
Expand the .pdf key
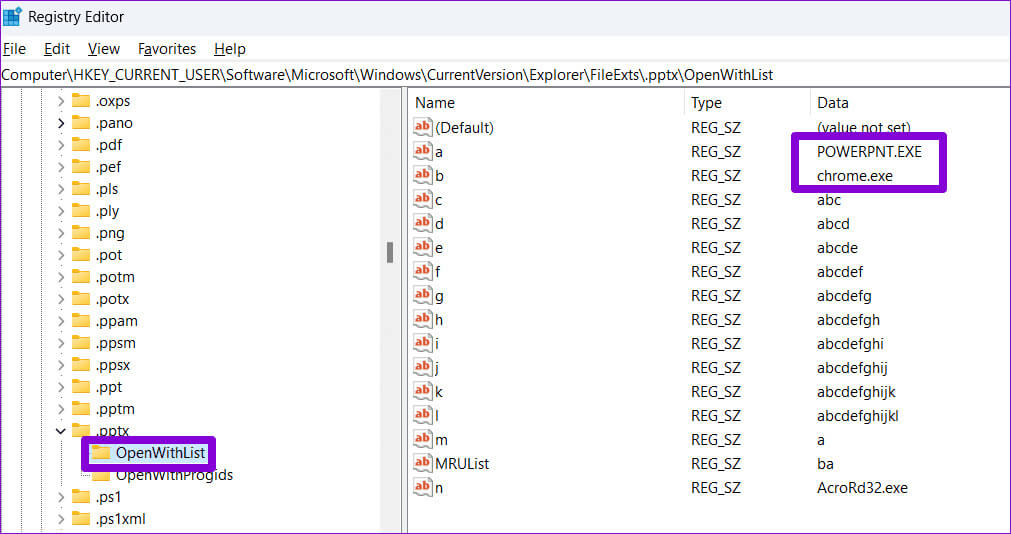61,145
